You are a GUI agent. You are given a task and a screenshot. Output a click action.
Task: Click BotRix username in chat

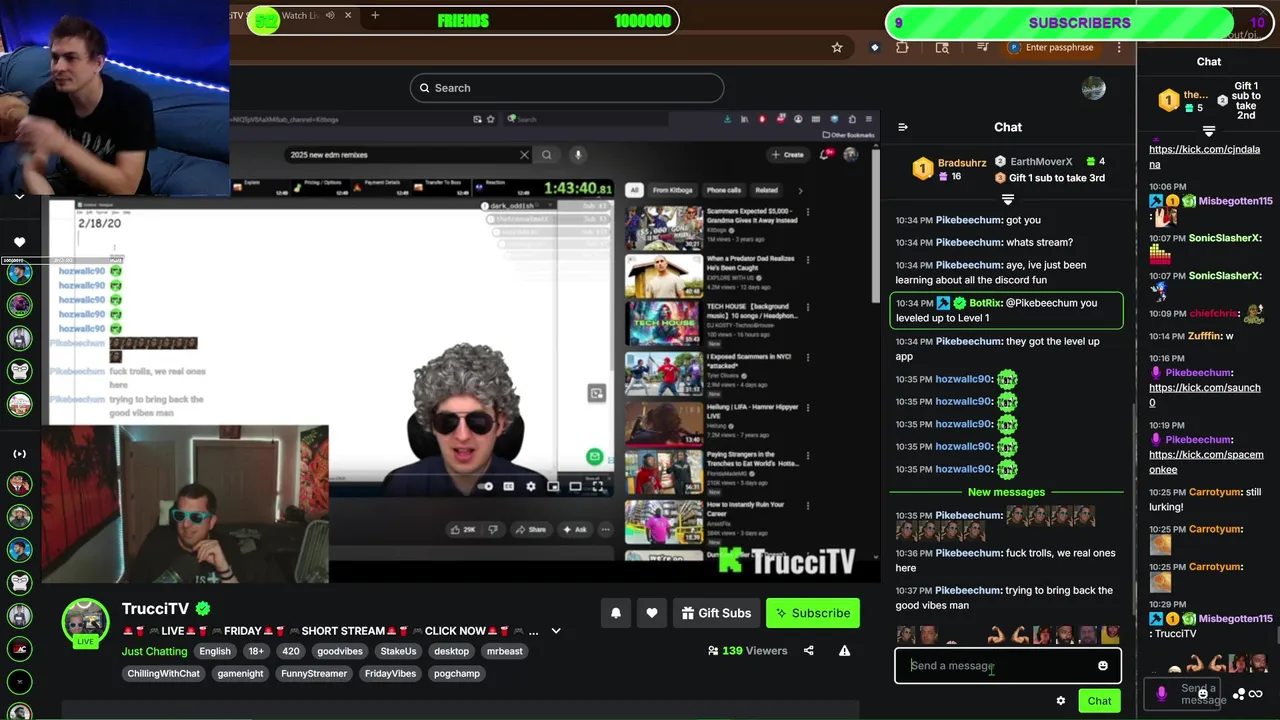(x=986, y=303)
